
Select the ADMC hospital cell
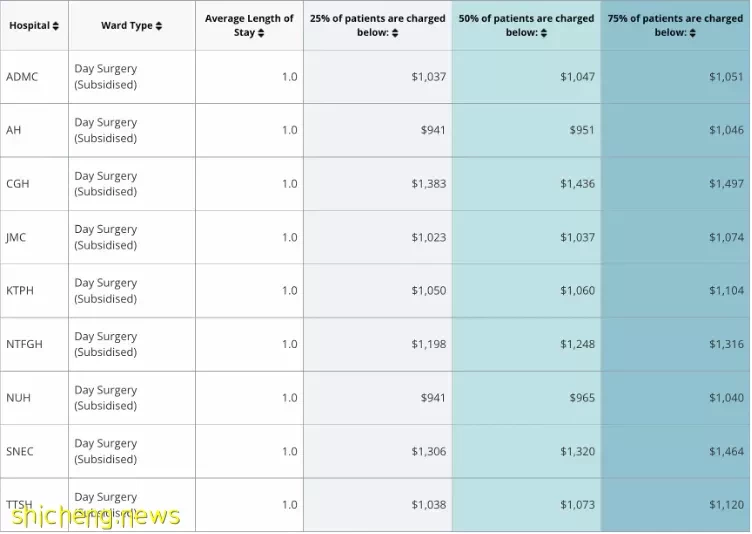tap(35, 77)
